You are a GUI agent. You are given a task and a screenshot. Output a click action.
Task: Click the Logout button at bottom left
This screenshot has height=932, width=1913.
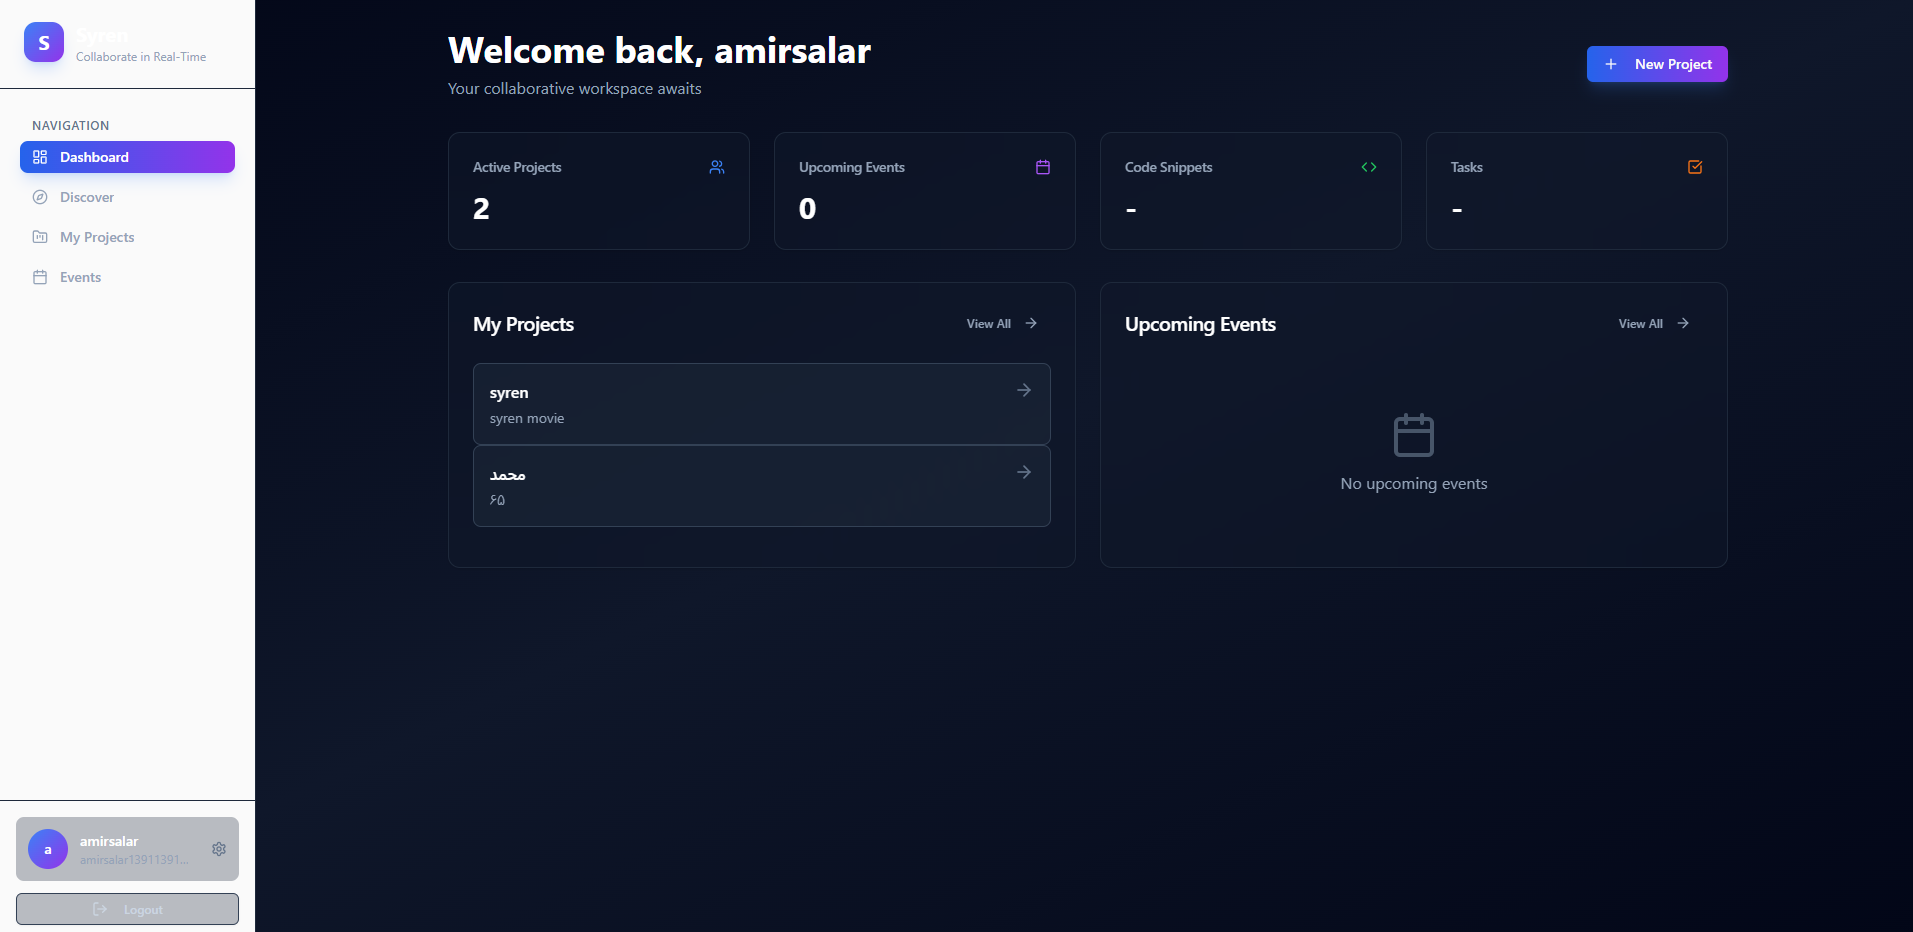click(x=127, y=909)
